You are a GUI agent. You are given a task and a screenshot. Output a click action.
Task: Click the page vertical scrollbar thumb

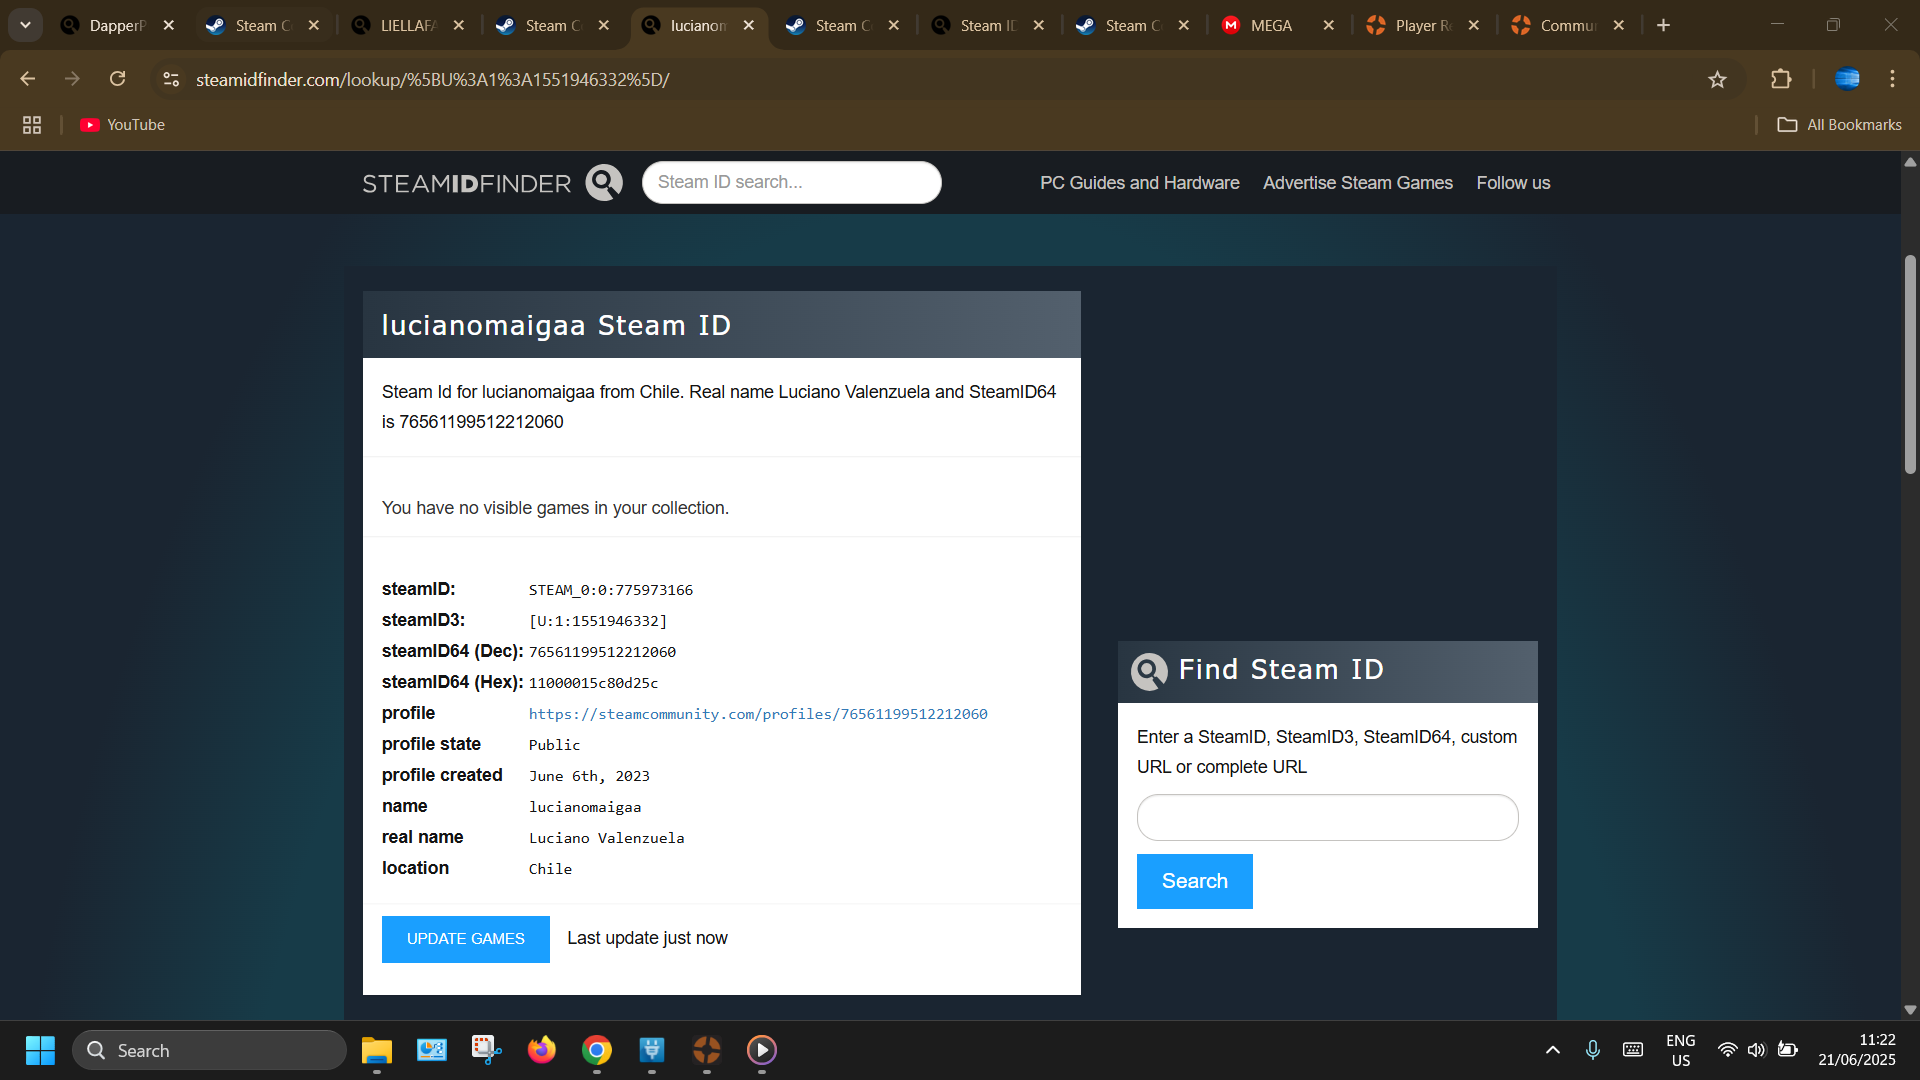click(x=1910, y=364)
